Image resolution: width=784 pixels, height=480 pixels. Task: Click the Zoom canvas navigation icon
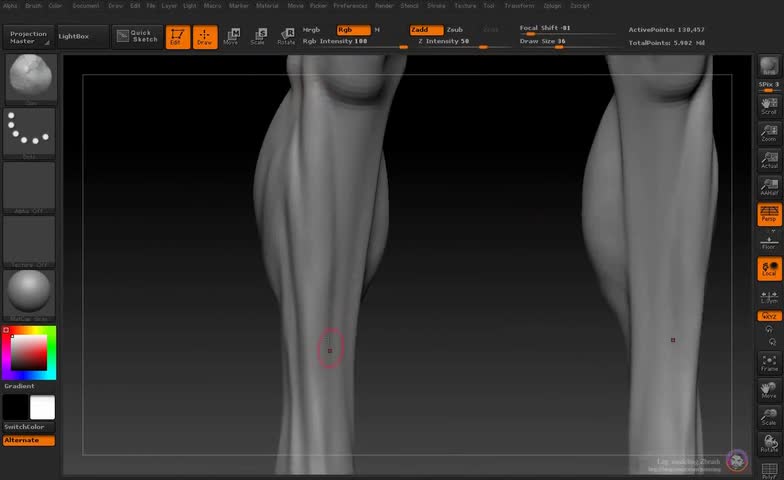tap(769, 132)
